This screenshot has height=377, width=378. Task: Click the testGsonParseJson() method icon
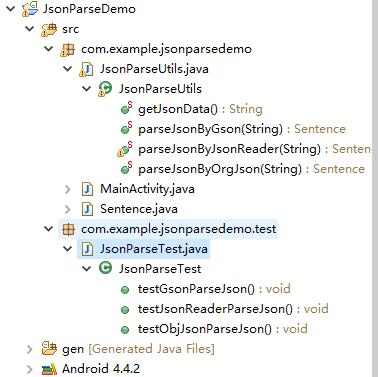tap(125, 290)
